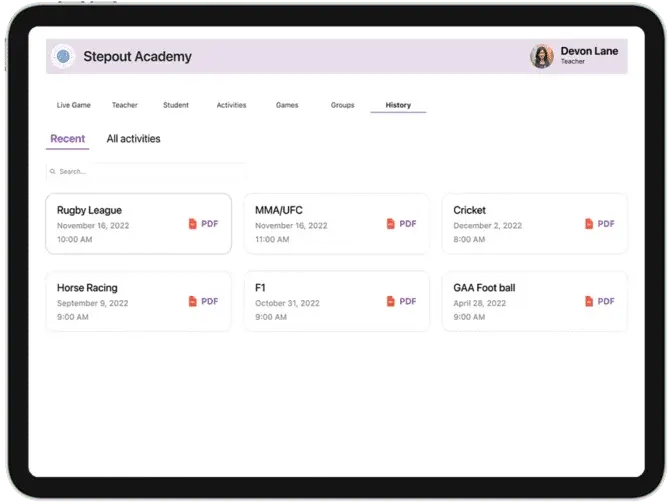Go to the Student tab
Image resolution: width=669 pixels, height=504 pixels.
pyautogui.click(x=176, y=105)
